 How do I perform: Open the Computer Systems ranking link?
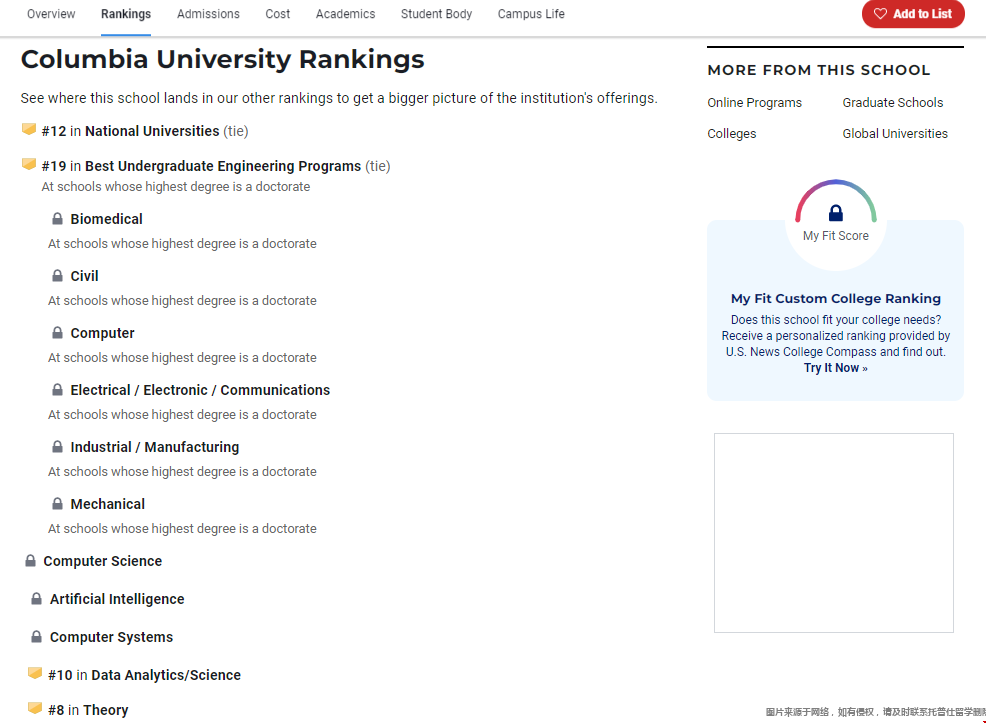[x=111, y=637]
